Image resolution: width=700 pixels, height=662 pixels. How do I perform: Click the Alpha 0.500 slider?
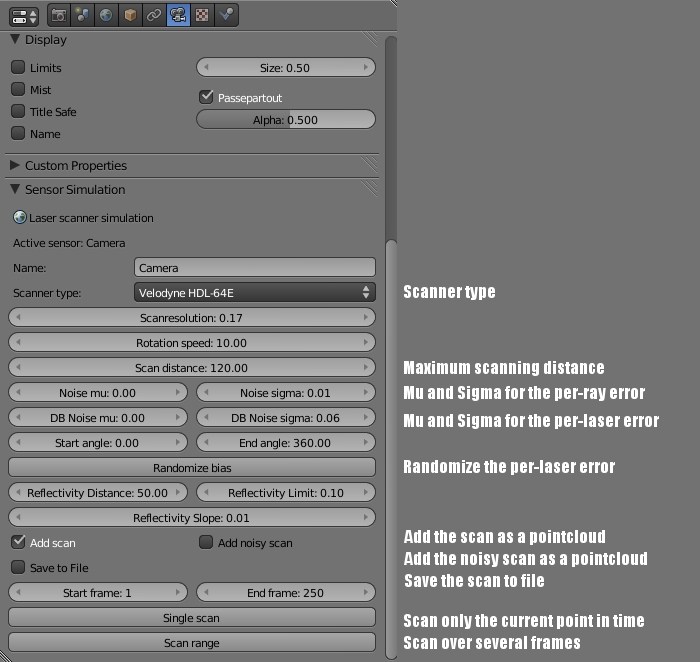tap(286, 120)
